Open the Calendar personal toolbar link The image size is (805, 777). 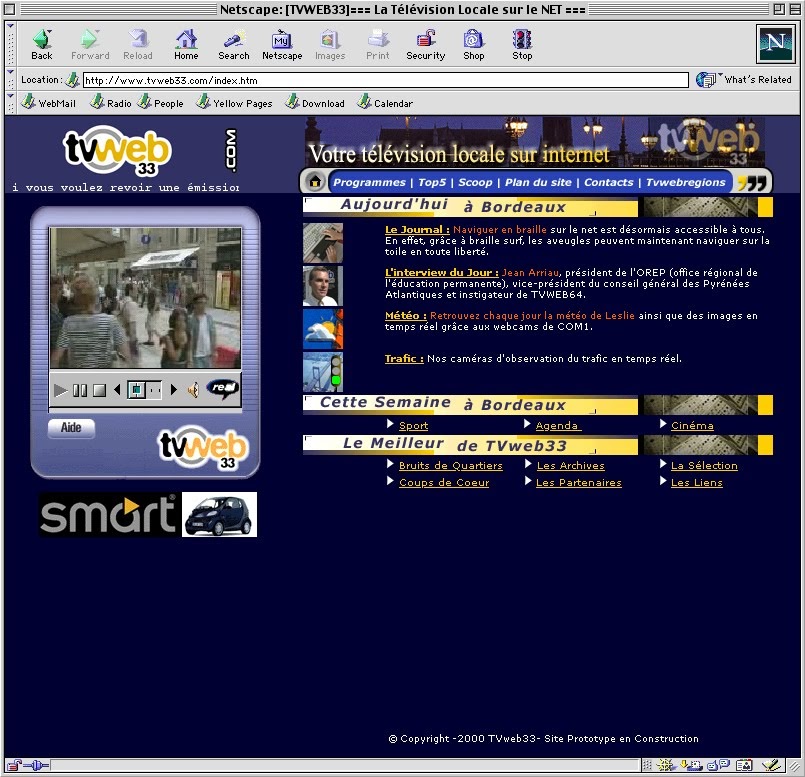click(x=385, y=103)
